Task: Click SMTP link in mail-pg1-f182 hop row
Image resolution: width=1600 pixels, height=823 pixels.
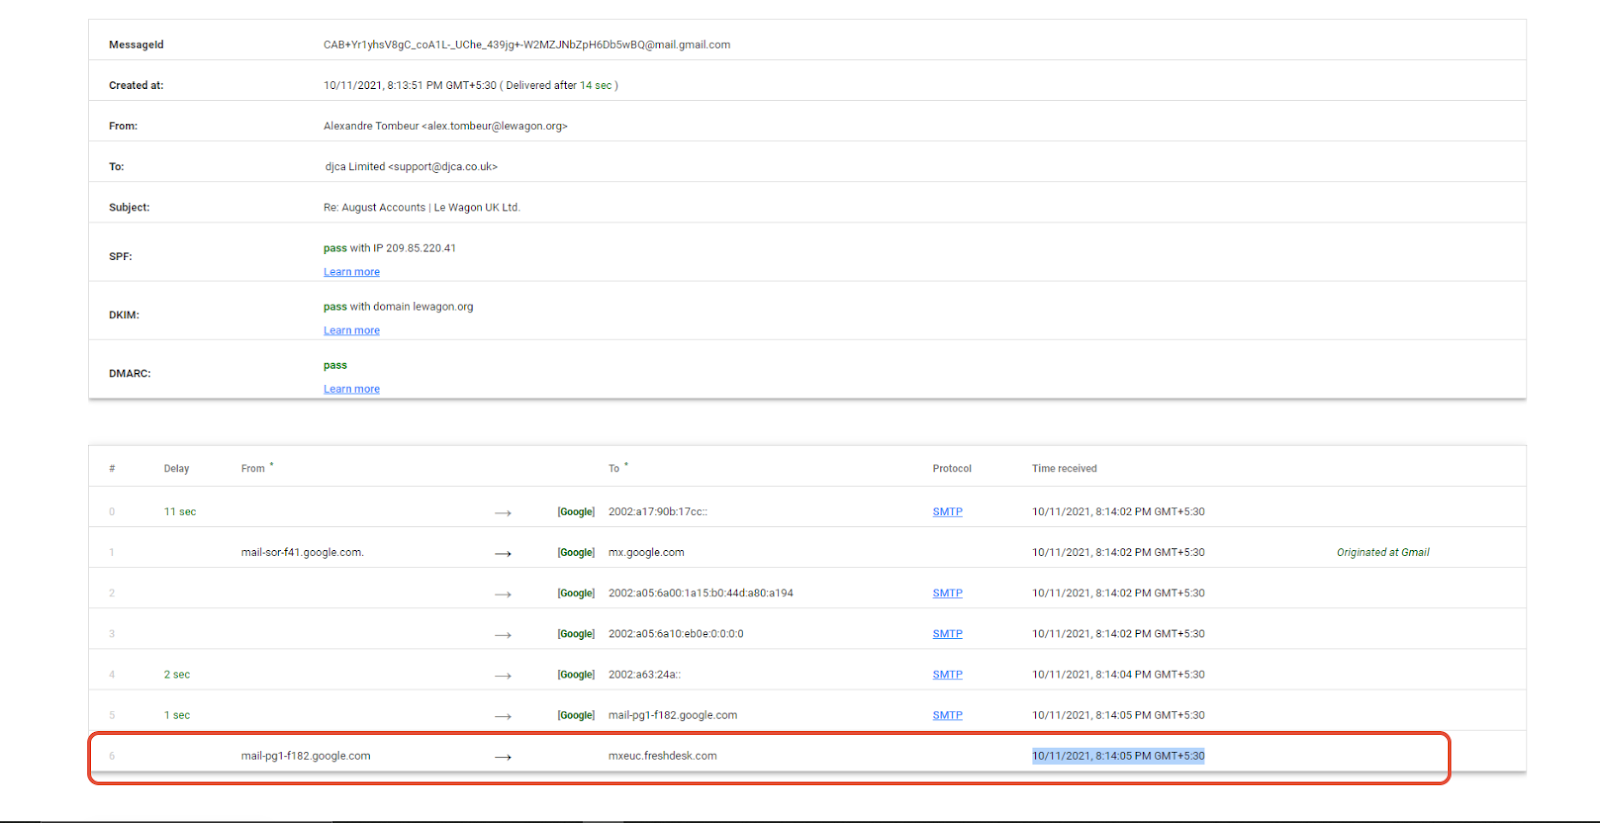Action: [x=947, y=716]
